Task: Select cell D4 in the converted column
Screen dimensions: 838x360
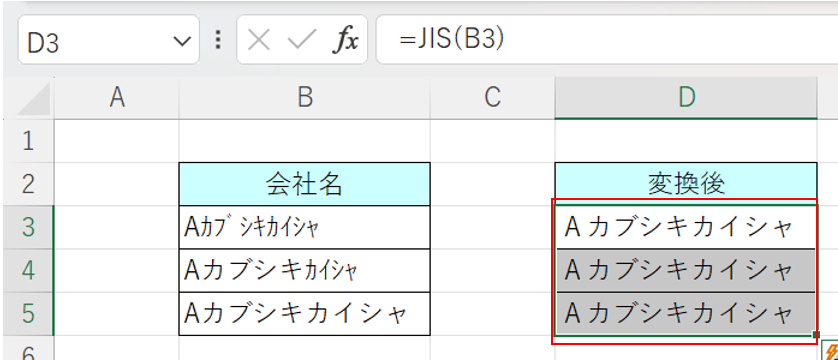Action: point(686,270)
